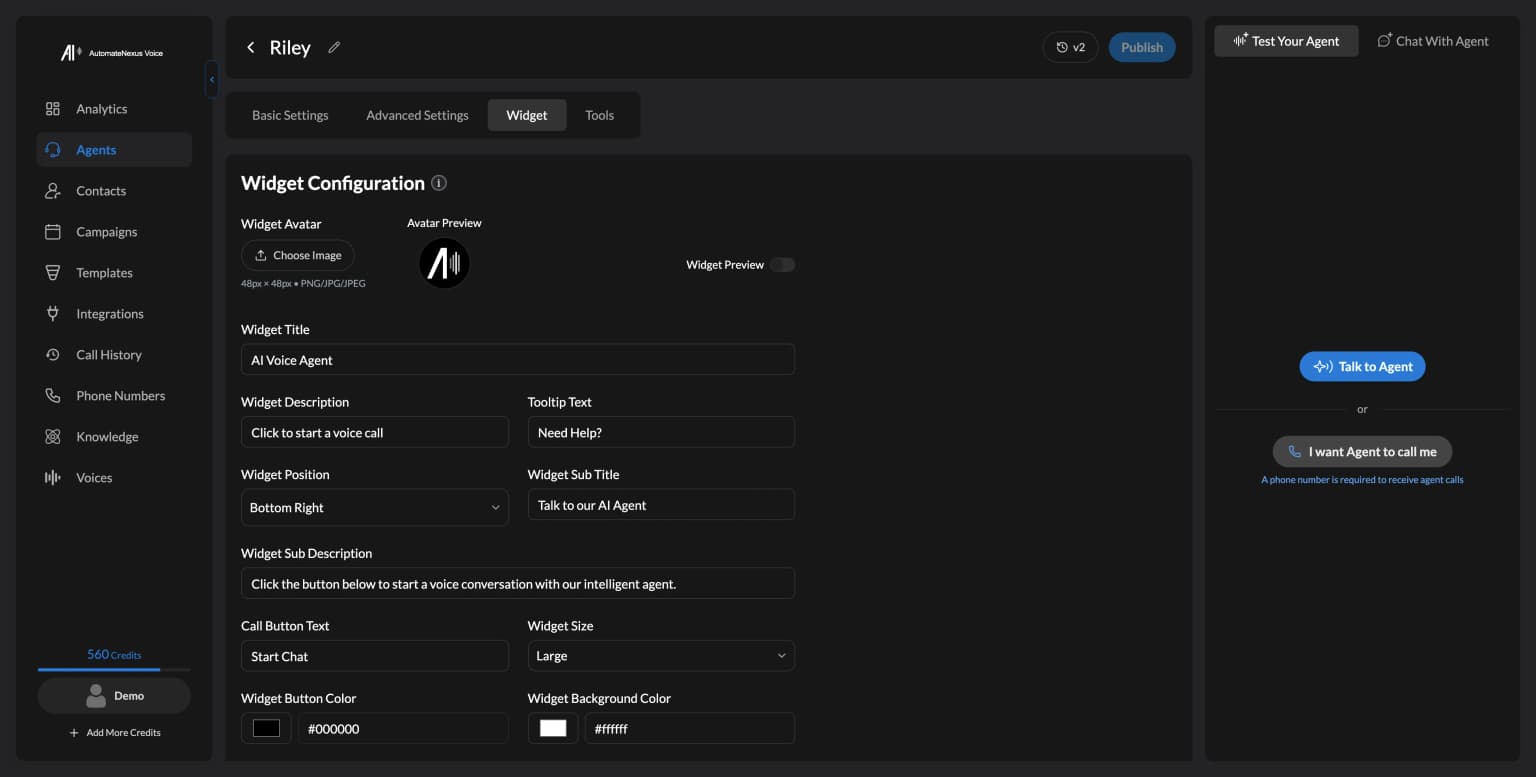Click the Call Button Text field
This screenshot has height=777, width=1536.
coord(375,656)
